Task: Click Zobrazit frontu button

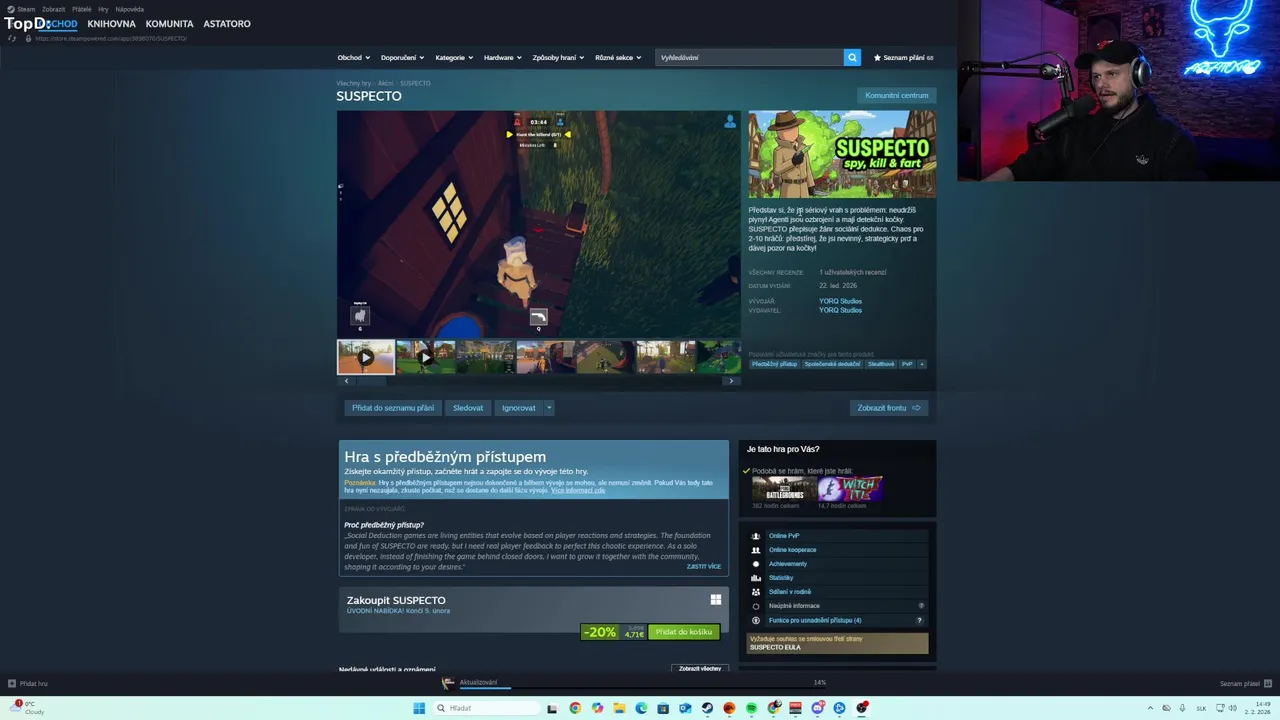Action: tap(889, 408)
